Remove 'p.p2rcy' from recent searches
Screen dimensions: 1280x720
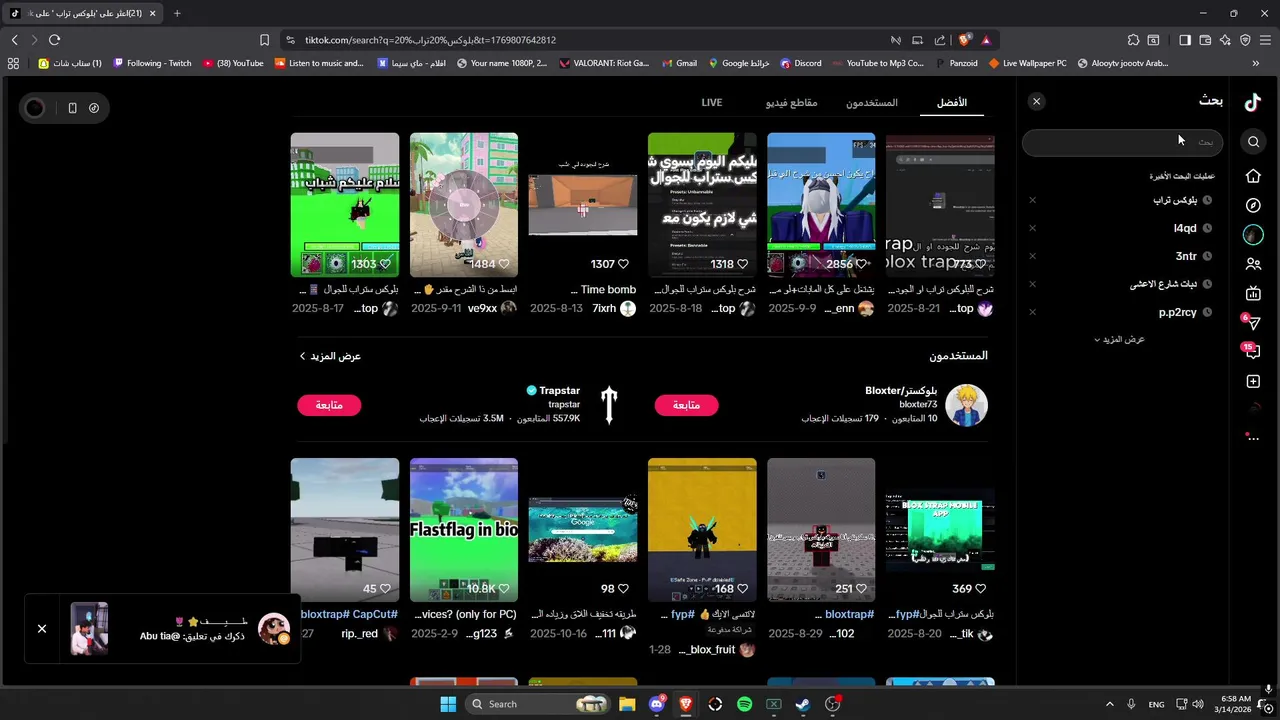(x=1033, y=312)
